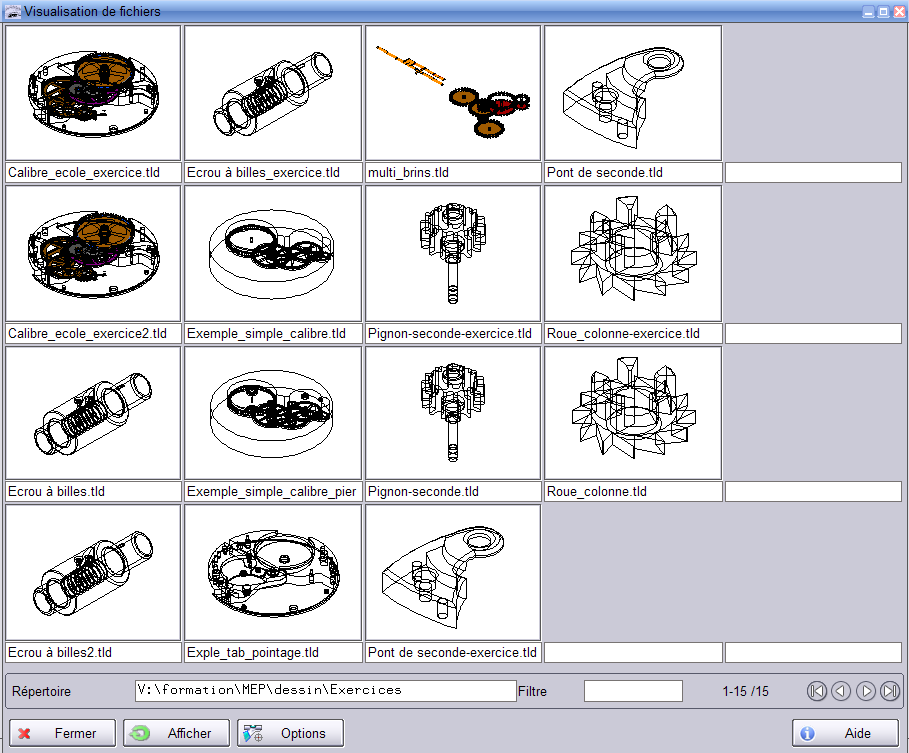Select Ecrou à billes2.tld thumbnail
The width and height of the screenshot is (909, 753).
pos(93,572)
